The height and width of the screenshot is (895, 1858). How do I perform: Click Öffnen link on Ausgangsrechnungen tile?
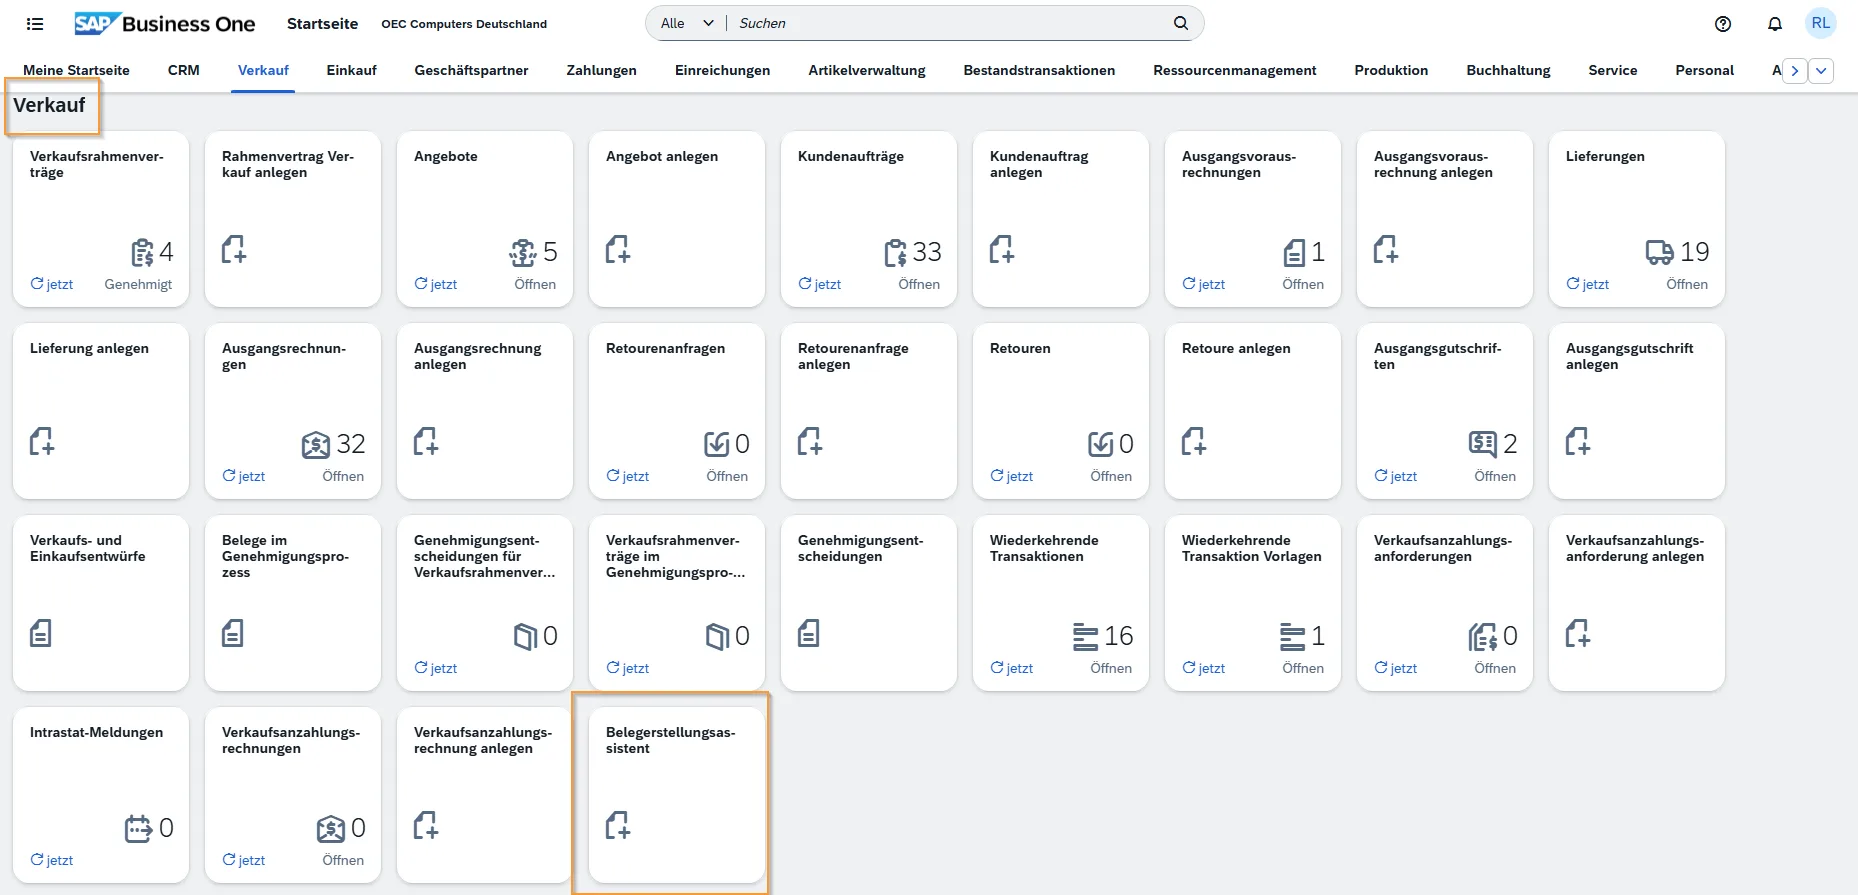pos(343,476)
